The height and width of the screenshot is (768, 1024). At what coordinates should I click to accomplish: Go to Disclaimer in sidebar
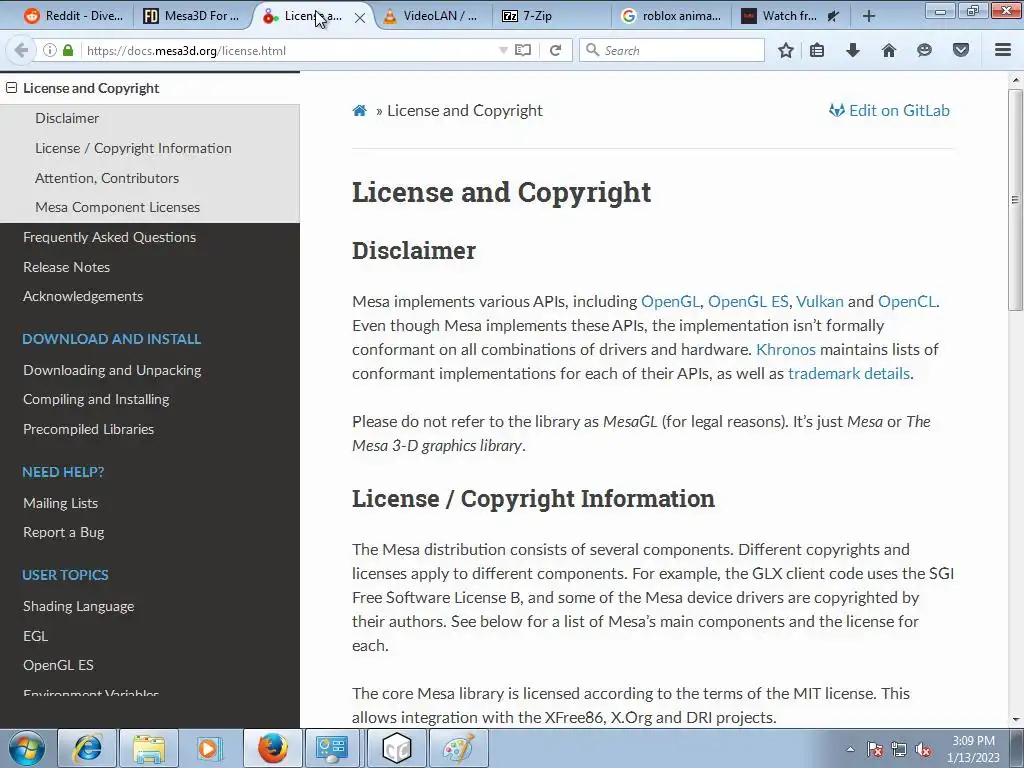coord(67,118)
